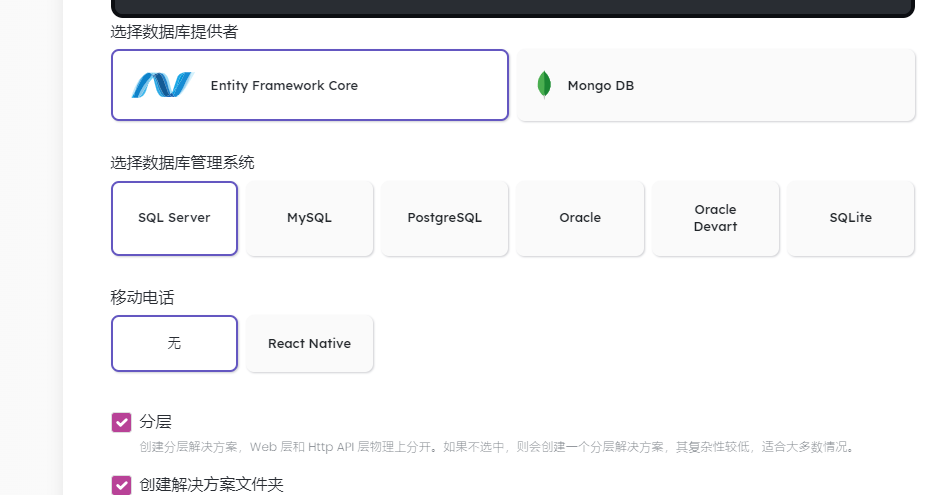Image resolution: width=925 pixels, height=495 pixels.
Task: Click the 移动电话 section label
Action: pyautogui.click(x=142, y=297)
